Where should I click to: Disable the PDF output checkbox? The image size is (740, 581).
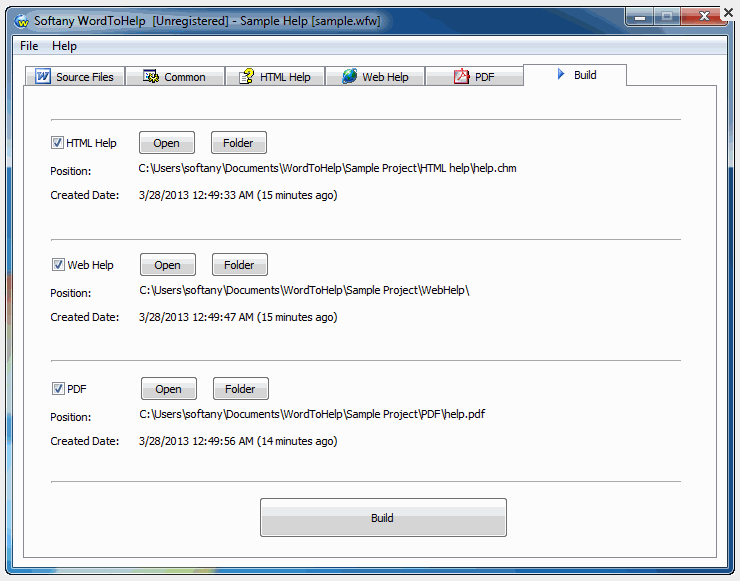58,389
